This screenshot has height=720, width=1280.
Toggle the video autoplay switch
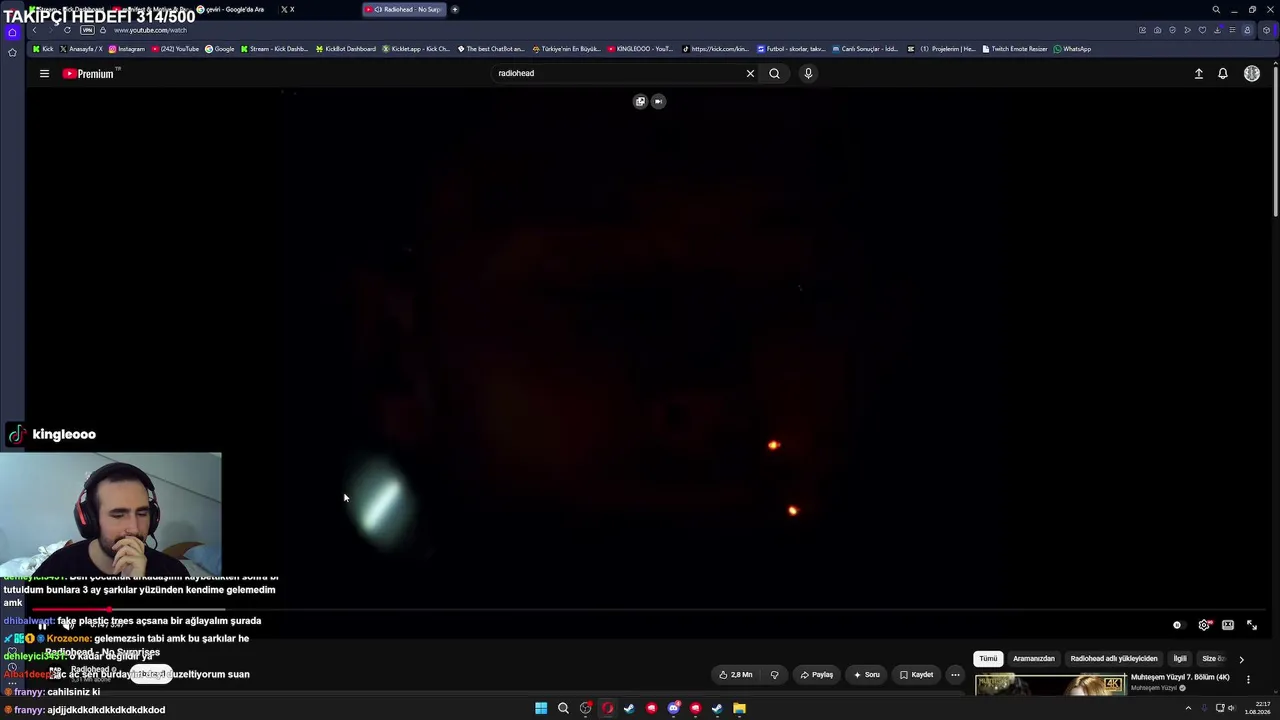[1177, 625]
